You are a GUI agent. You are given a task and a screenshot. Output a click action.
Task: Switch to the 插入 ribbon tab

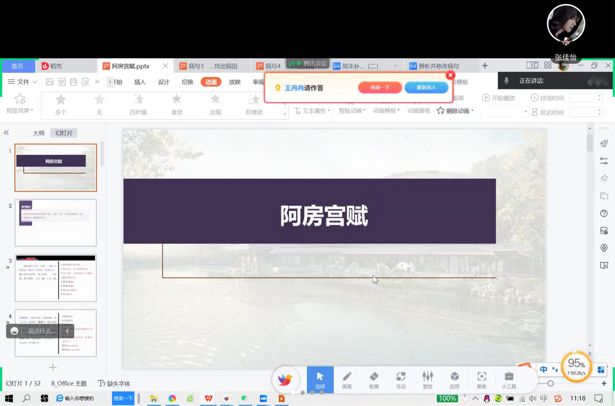140,82
